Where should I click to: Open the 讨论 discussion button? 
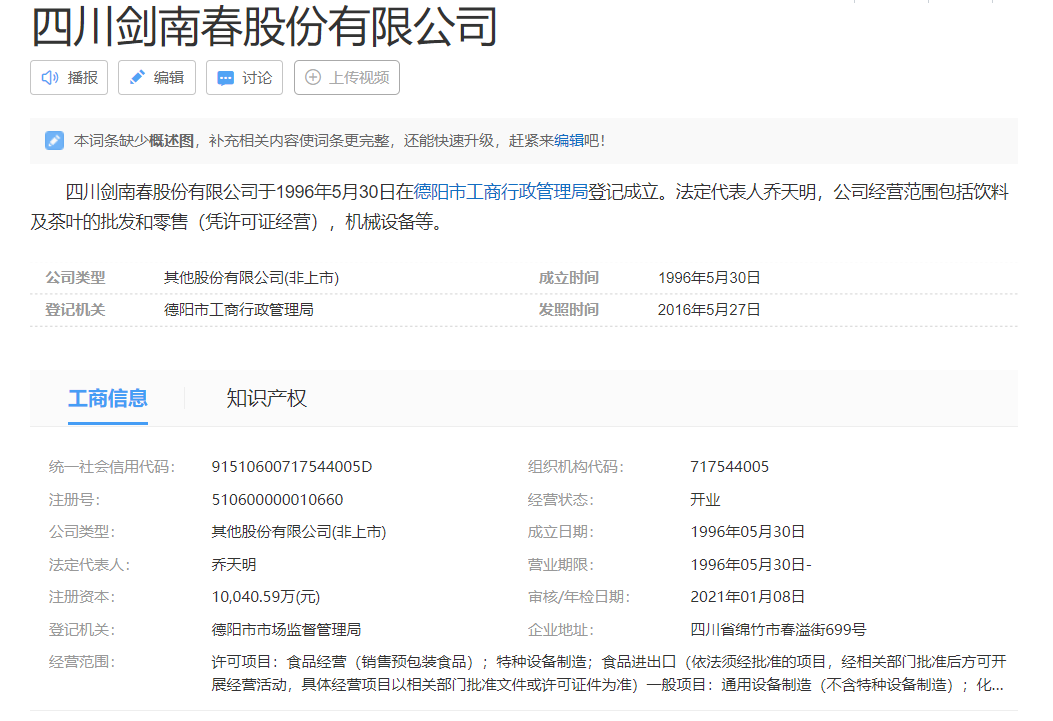[x=244, y=78]
